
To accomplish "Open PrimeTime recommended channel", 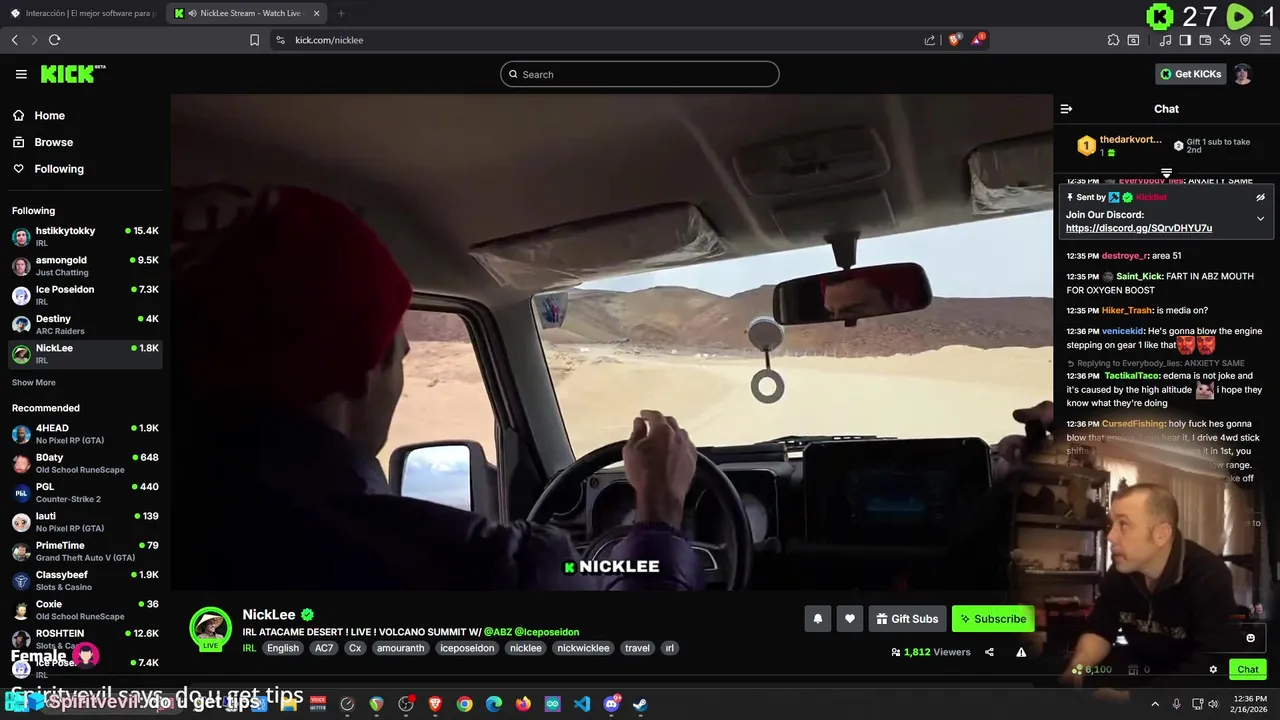I will coord(85,551).
